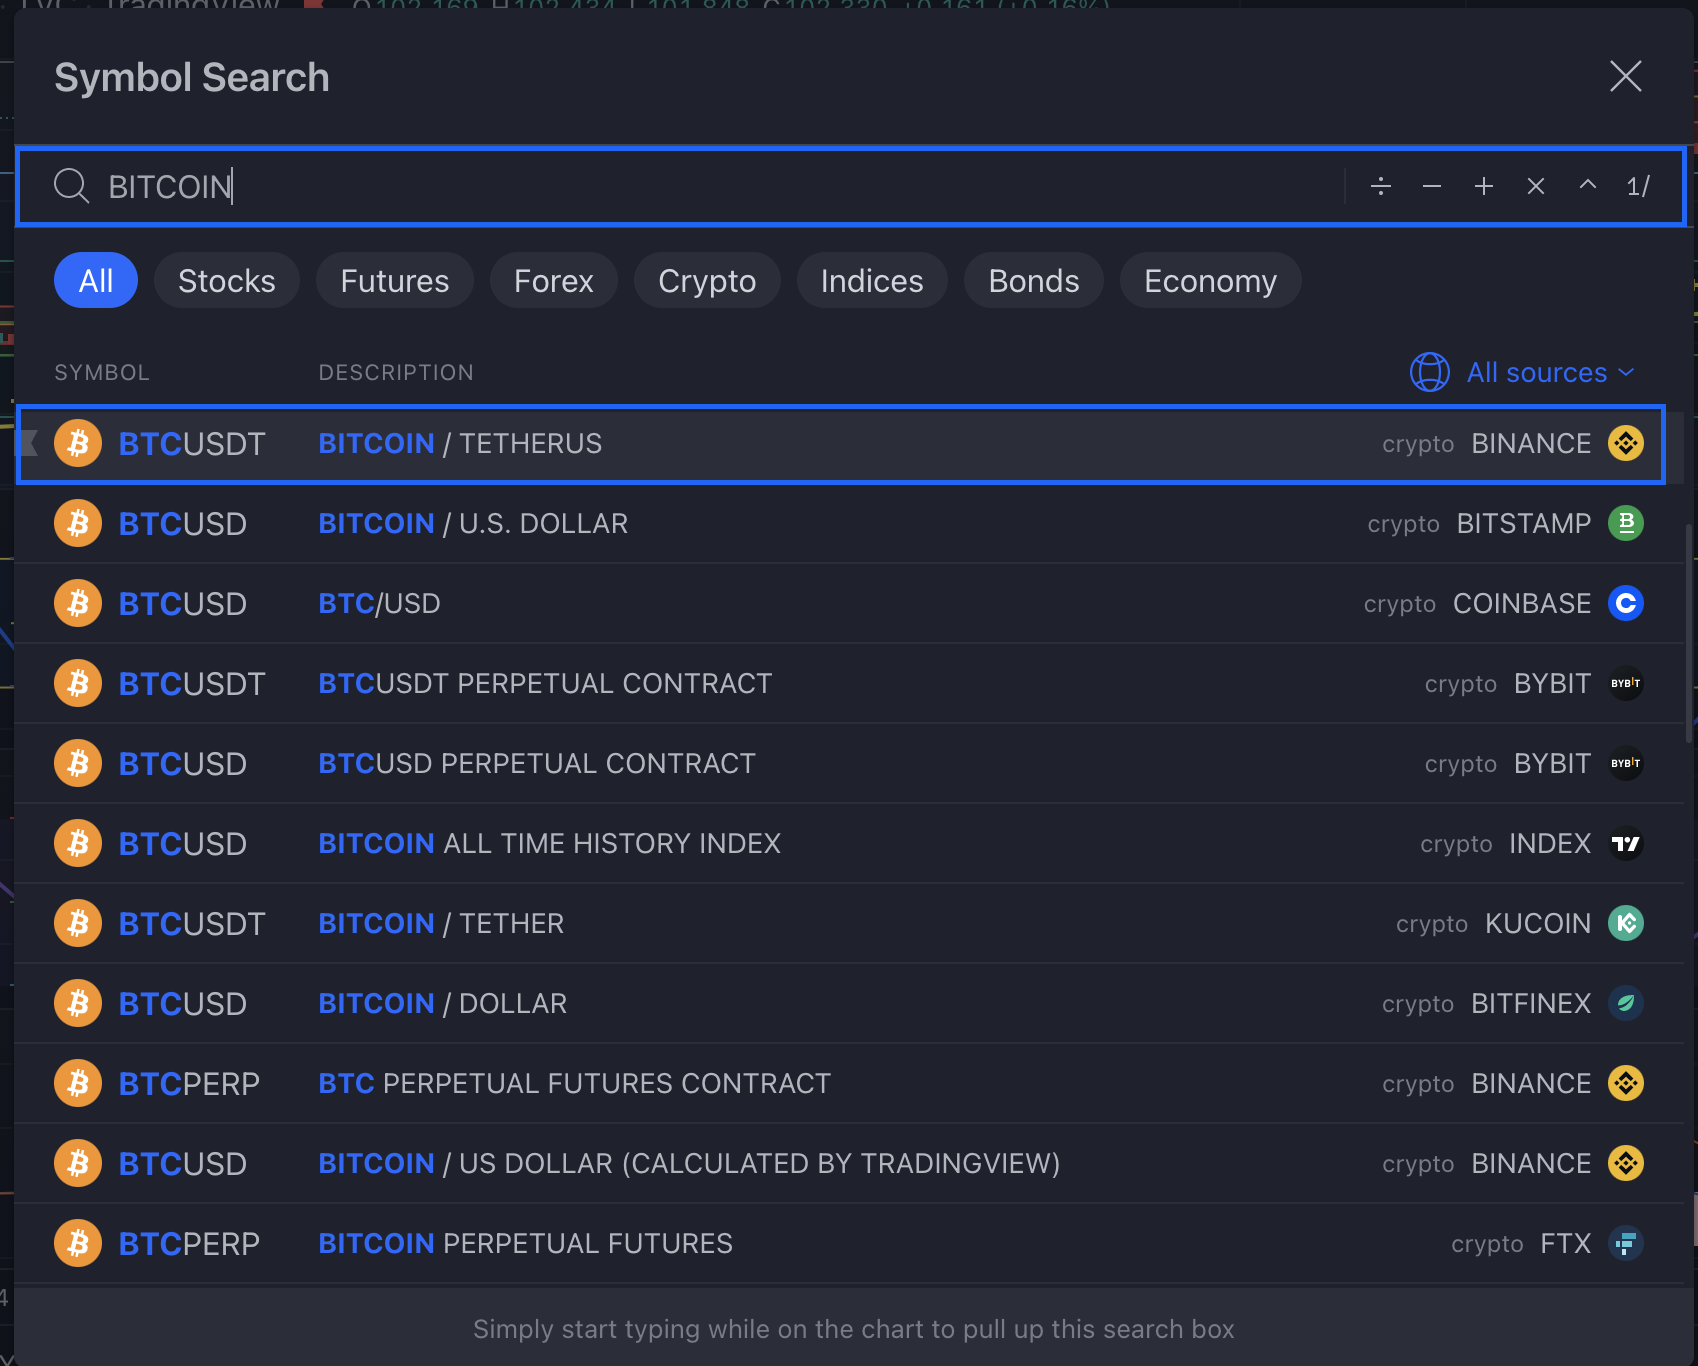The width and height of the screenshot is (1698, 1366).
Task: Click Bybit logo on BTCUSDT Perpetual row
Action: 1626,683
